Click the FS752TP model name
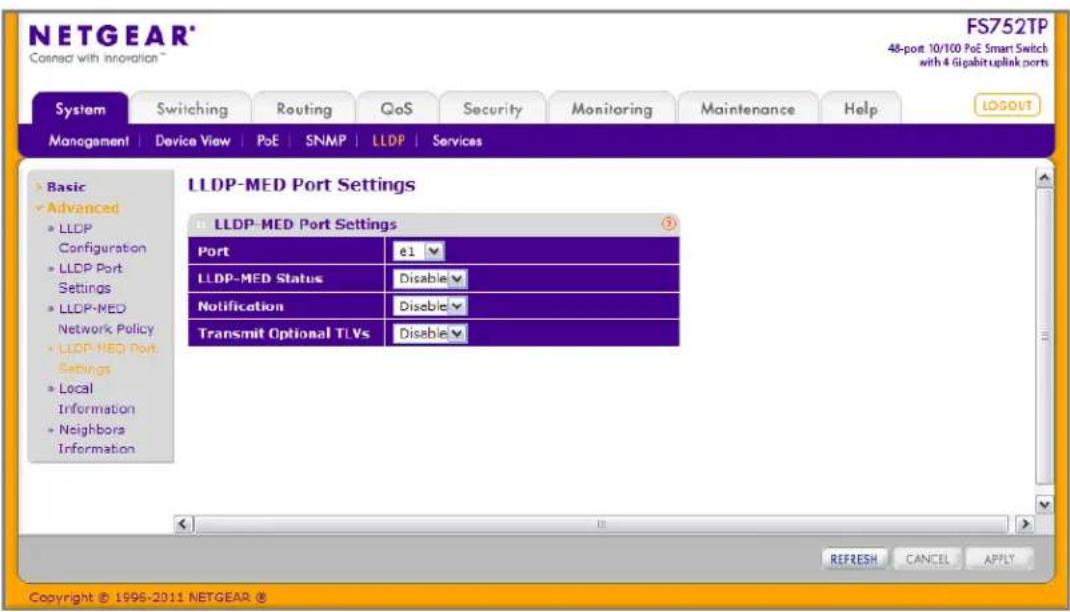This screenshot has width=1070, height=612. [1007, 27]
